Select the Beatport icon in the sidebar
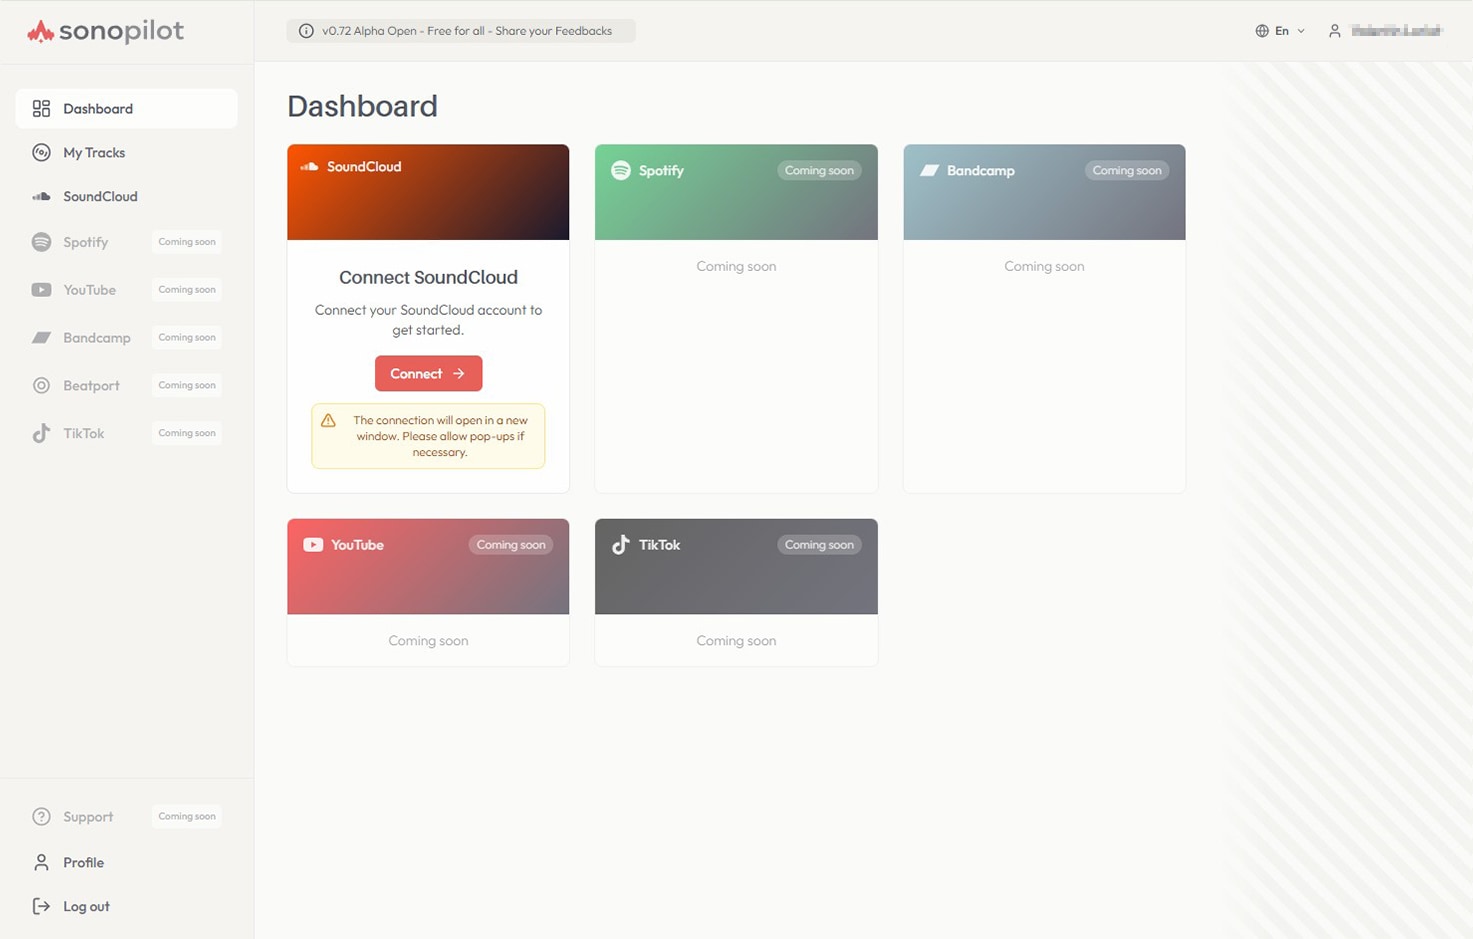 41,385
